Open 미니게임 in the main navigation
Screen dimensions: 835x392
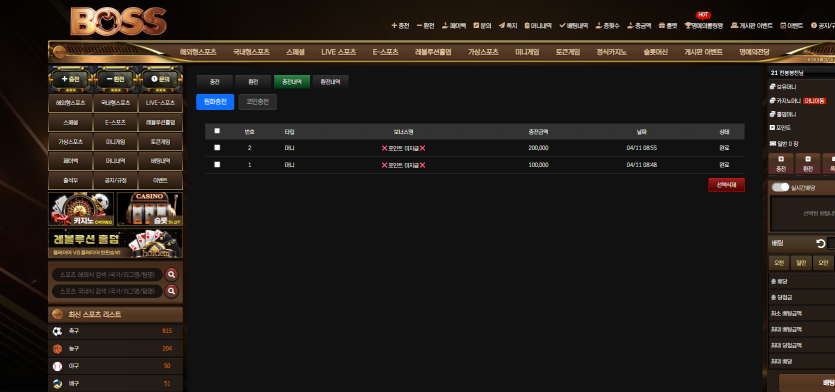click(527, 52)
